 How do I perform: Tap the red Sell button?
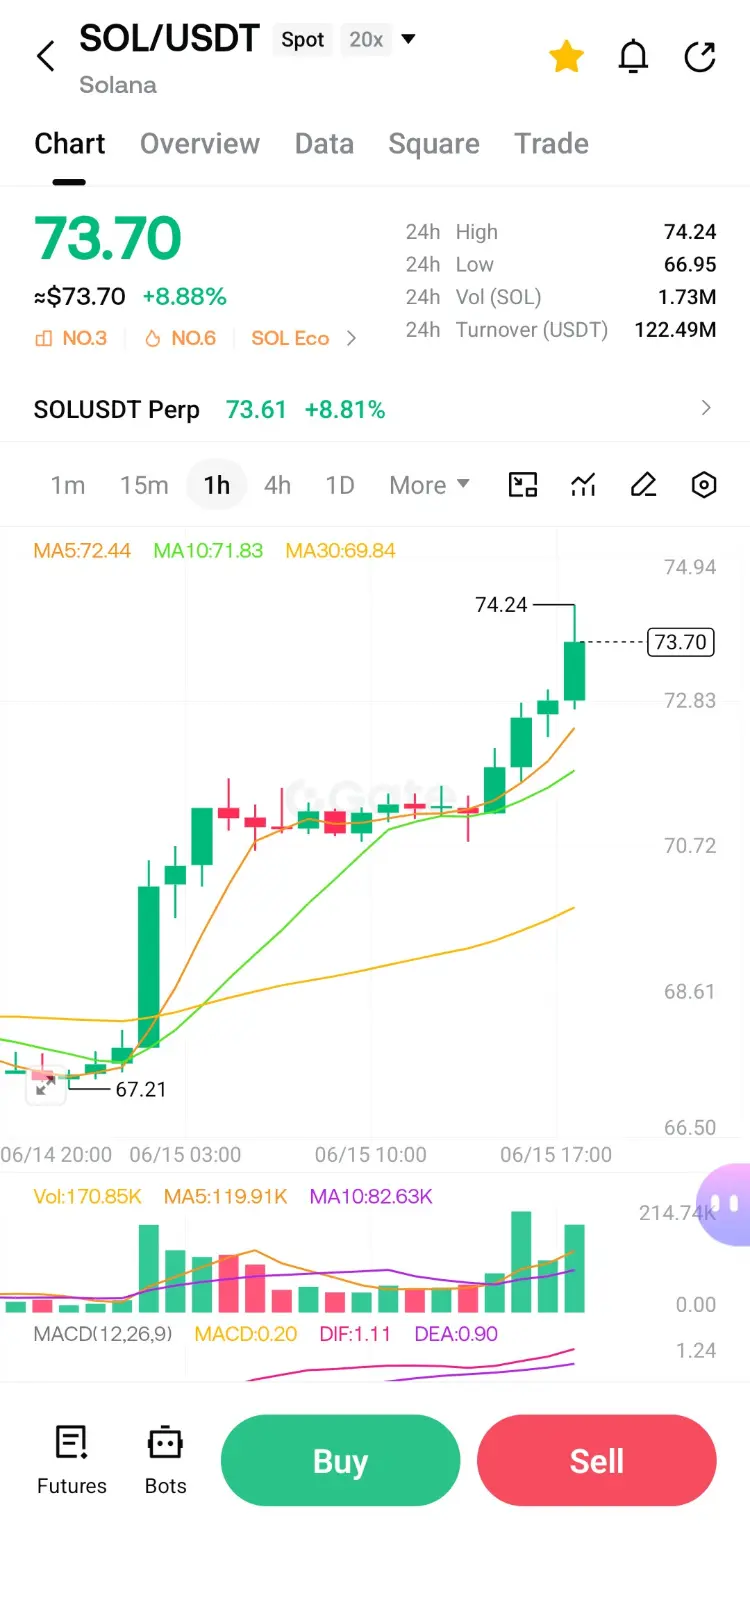597,1460
